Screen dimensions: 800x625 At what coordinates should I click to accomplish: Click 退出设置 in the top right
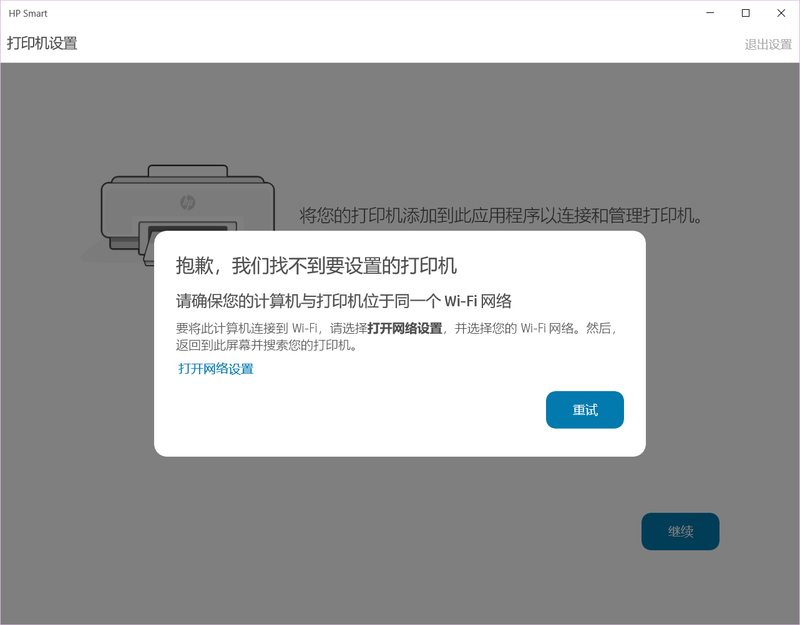tap(767, 44)
